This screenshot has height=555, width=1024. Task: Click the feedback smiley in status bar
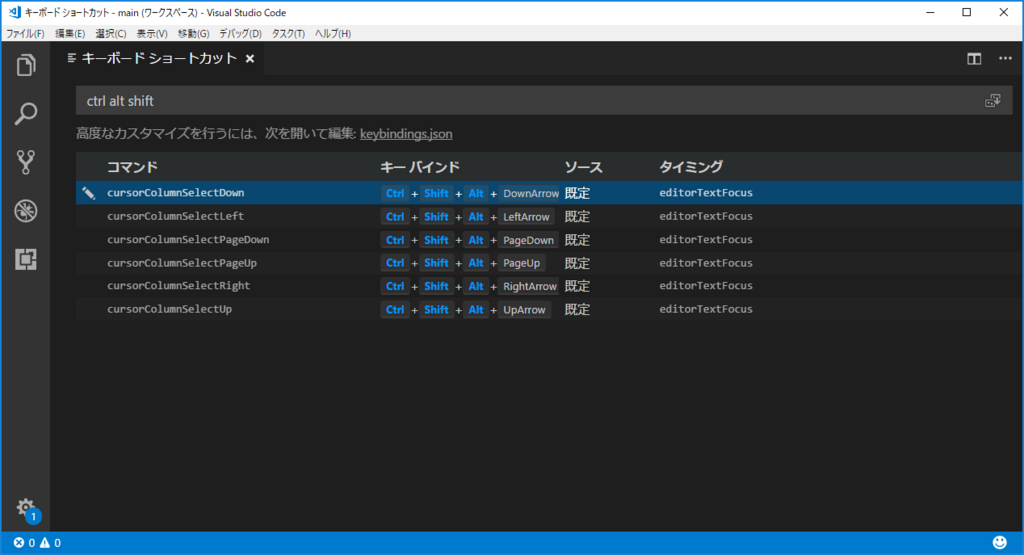999,543
